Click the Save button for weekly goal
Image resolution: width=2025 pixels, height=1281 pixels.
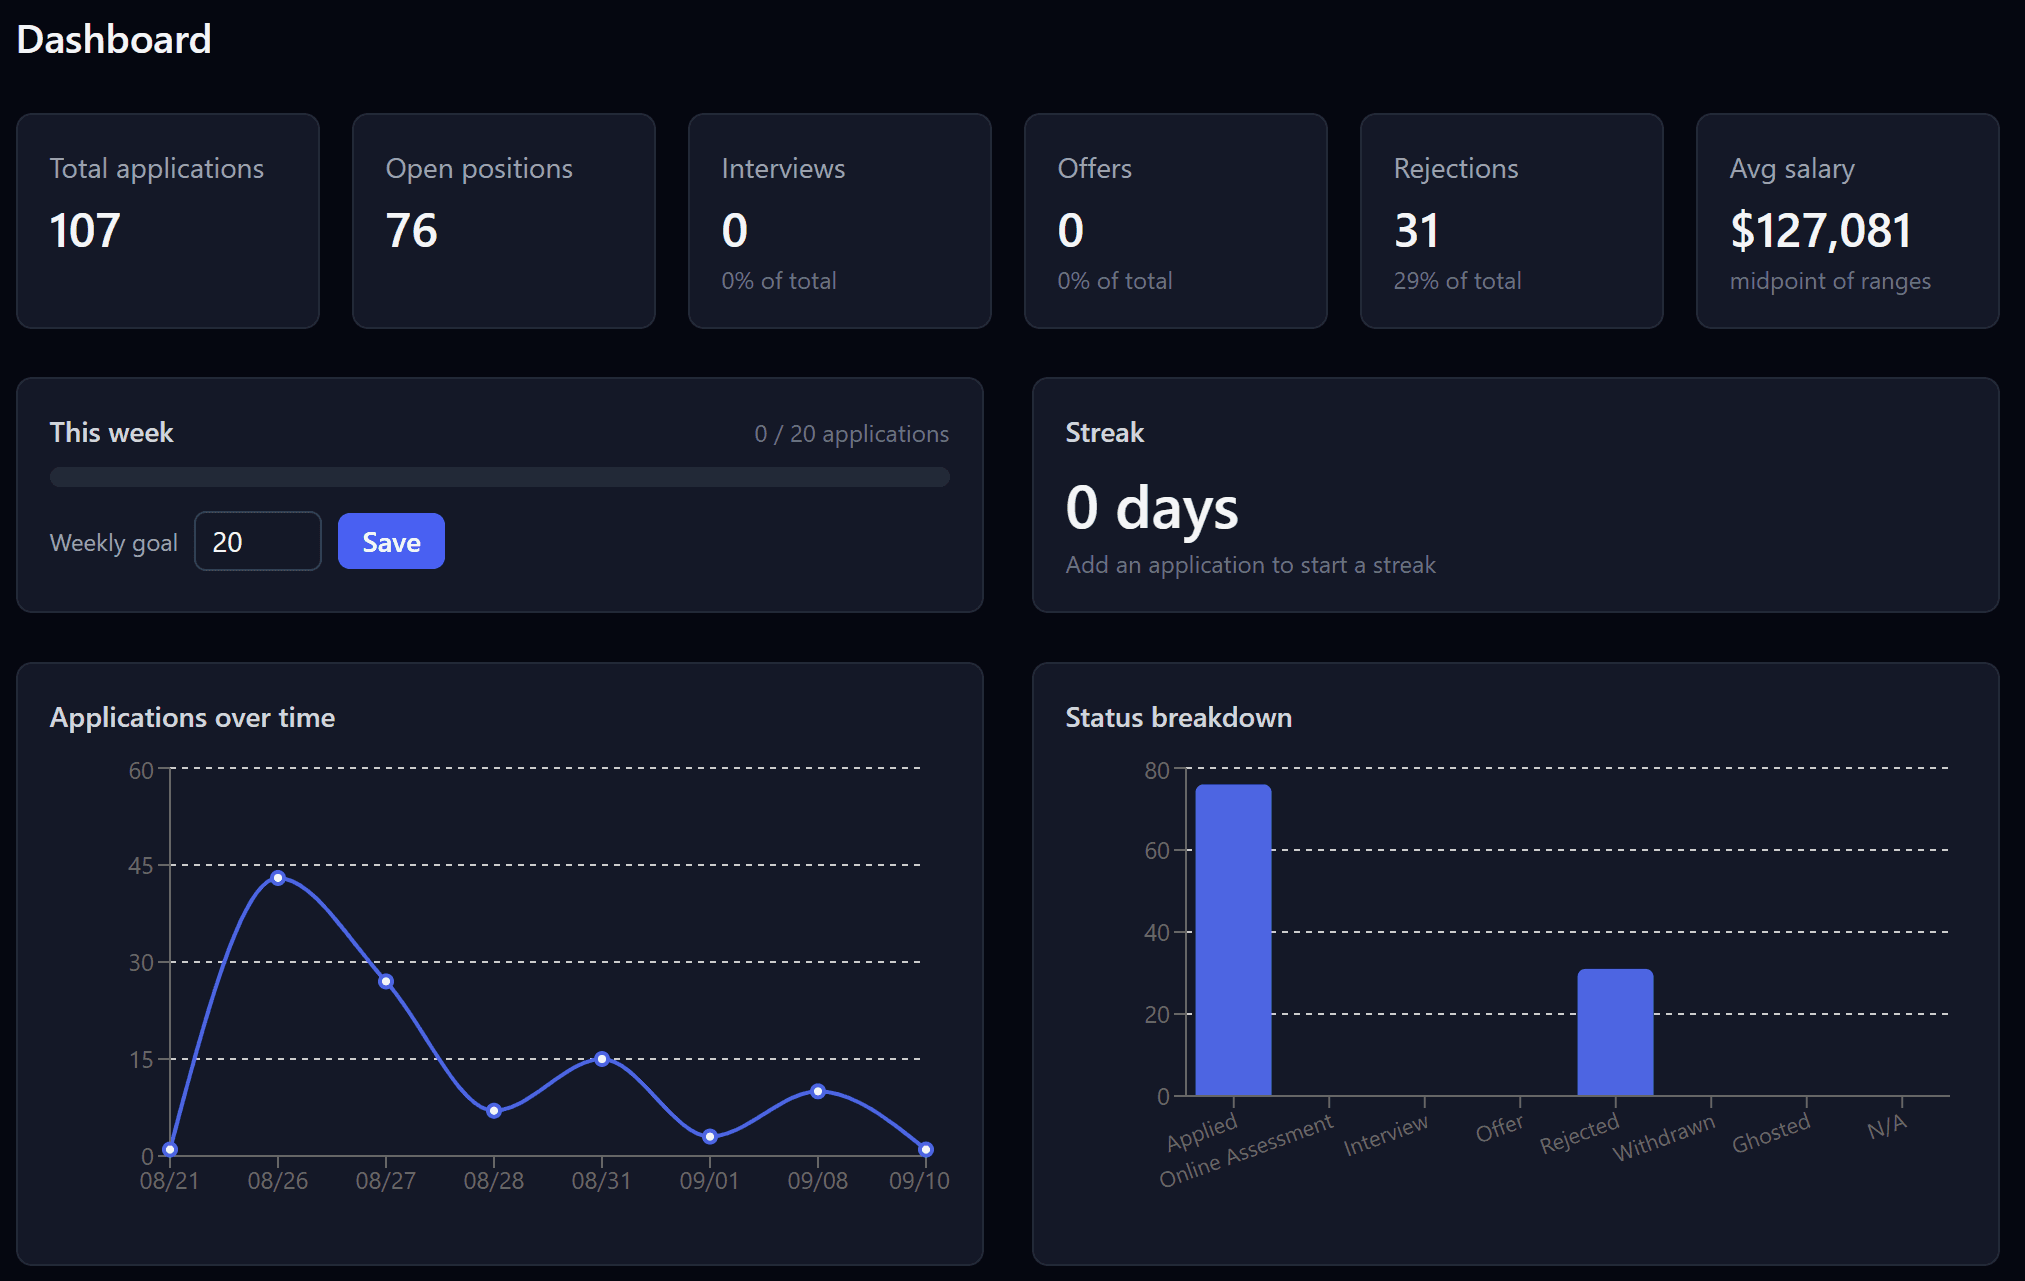coord(391,541)
